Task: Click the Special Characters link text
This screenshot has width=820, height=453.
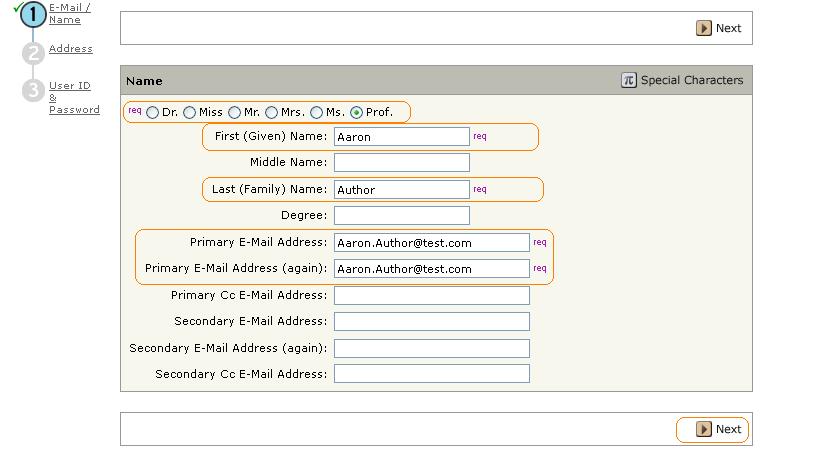Action: (691, 80)
